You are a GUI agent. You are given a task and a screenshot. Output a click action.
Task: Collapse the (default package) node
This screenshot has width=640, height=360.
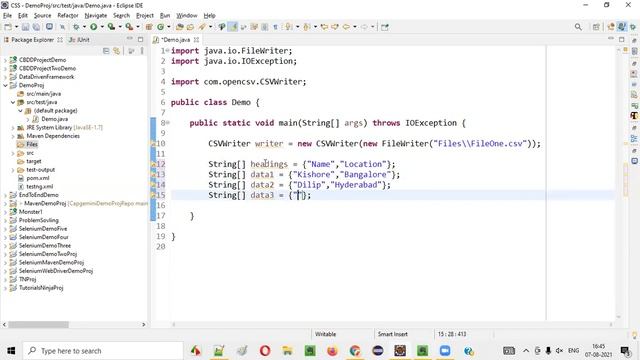pyautogui.click(x=20, y=111)
